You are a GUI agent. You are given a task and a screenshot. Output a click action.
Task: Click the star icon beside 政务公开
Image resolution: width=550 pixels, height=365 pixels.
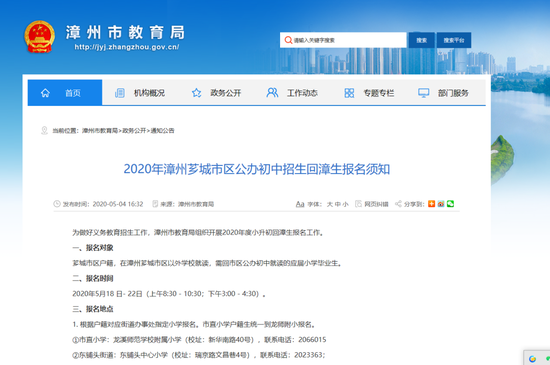click(x=196, y=93)
